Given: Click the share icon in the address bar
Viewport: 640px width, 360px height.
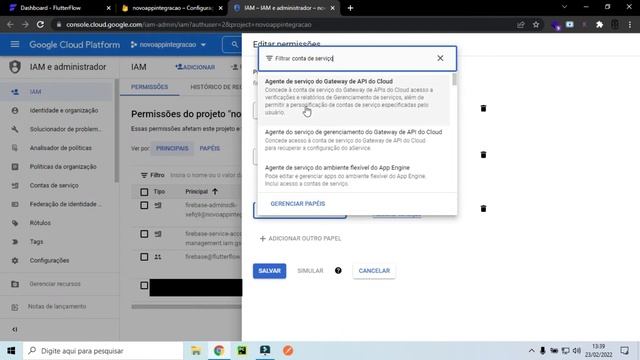Looking at the screenshot, I should (x=520, y=24).
